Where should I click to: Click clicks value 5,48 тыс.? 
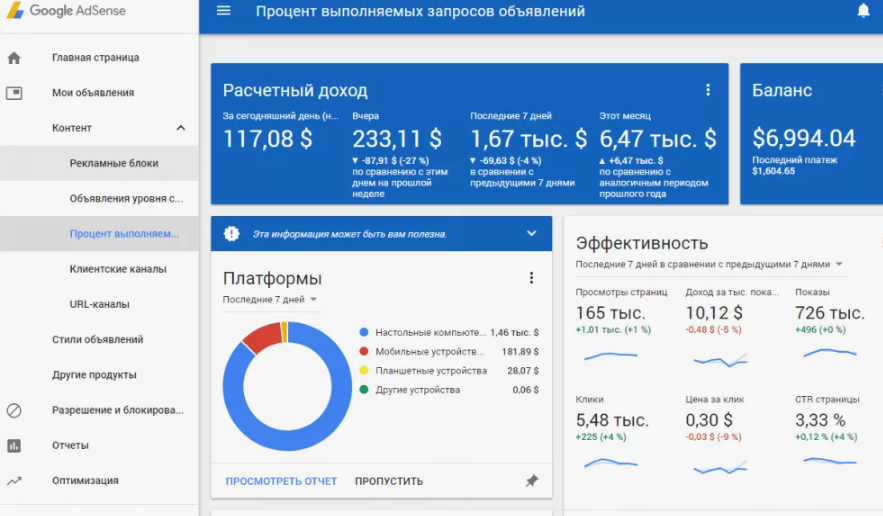tap(612, 420)
